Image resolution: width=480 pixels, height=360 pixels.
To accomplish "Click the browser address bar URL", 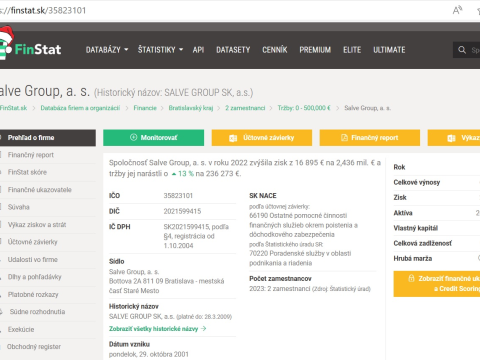I will point(43,10).
